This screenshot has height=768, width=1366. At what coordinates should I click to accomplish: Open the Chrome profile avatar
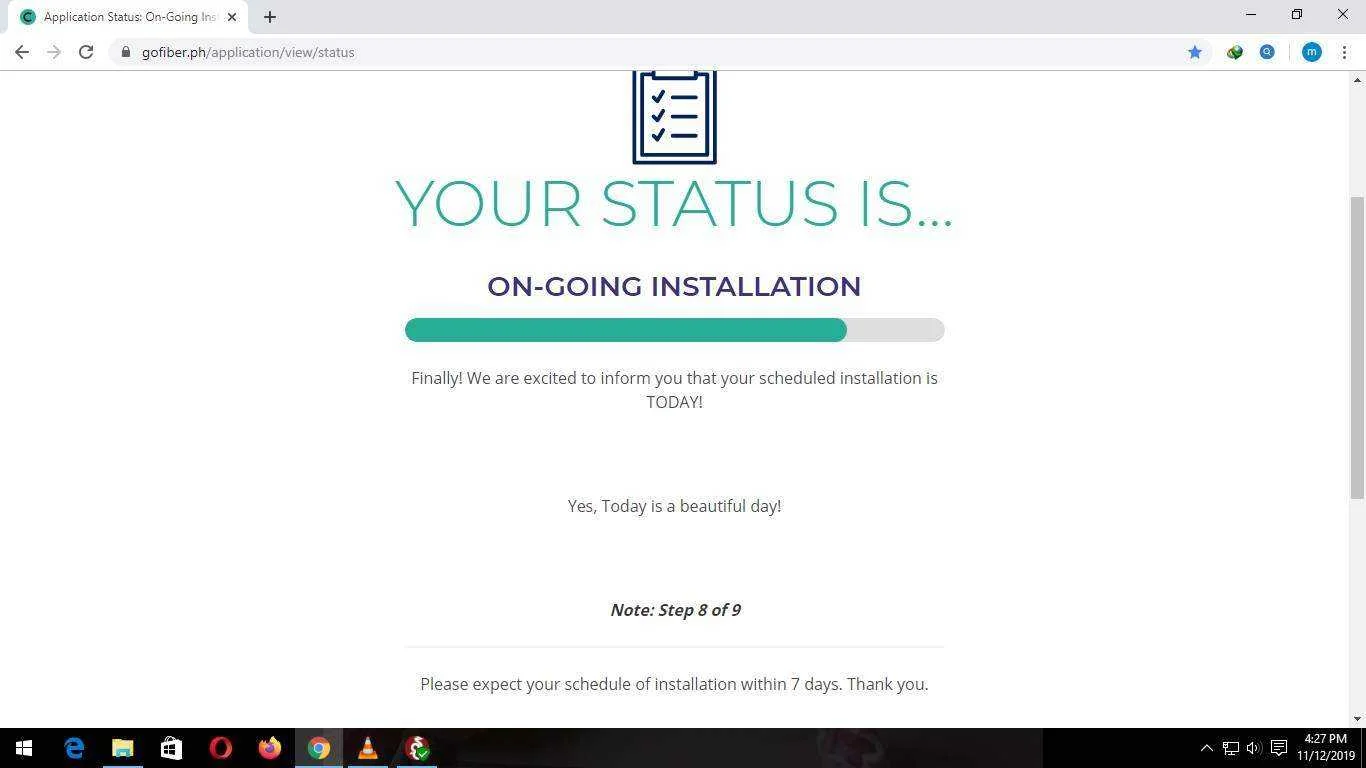click(x=1312, y=52)
